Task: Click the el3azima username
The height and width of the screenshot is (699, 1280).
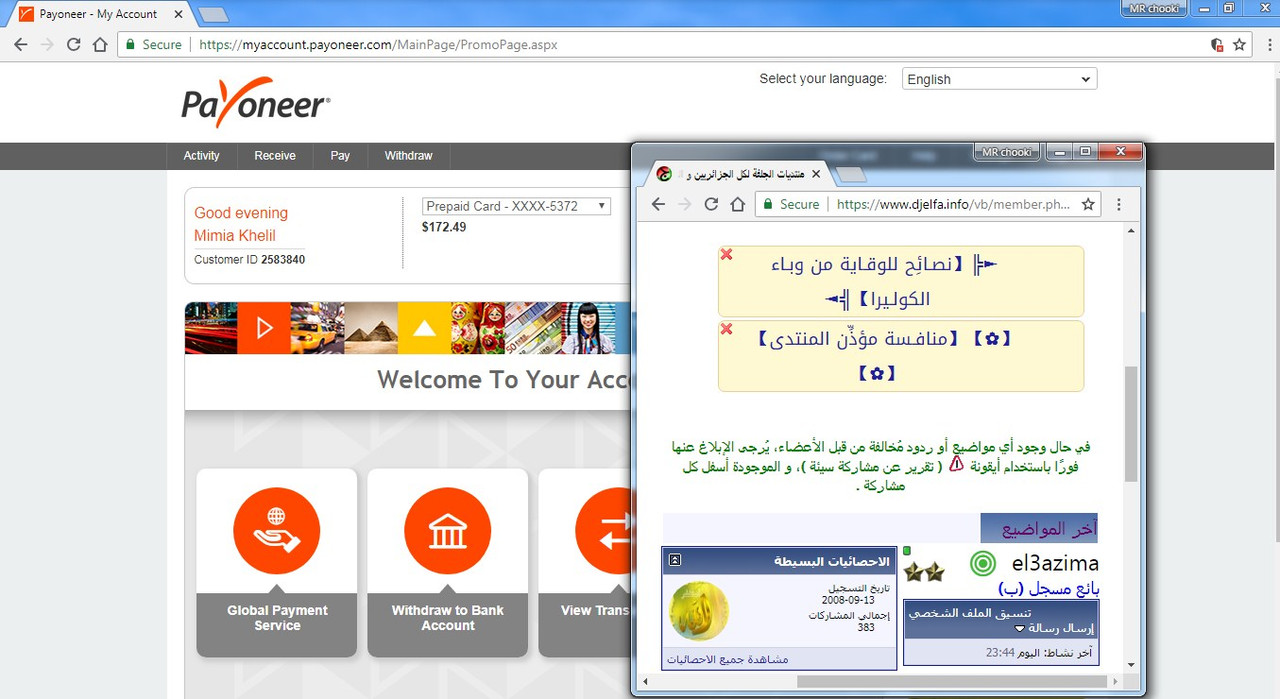Action: (1055, 564)
